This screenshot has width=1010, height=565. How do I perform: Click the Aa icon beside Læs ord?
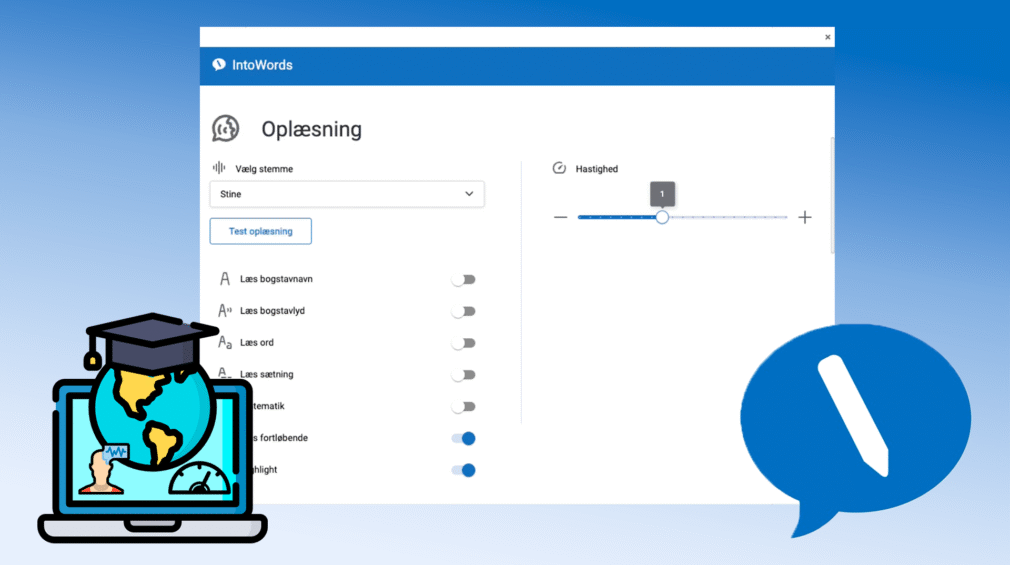coord(225,343)
